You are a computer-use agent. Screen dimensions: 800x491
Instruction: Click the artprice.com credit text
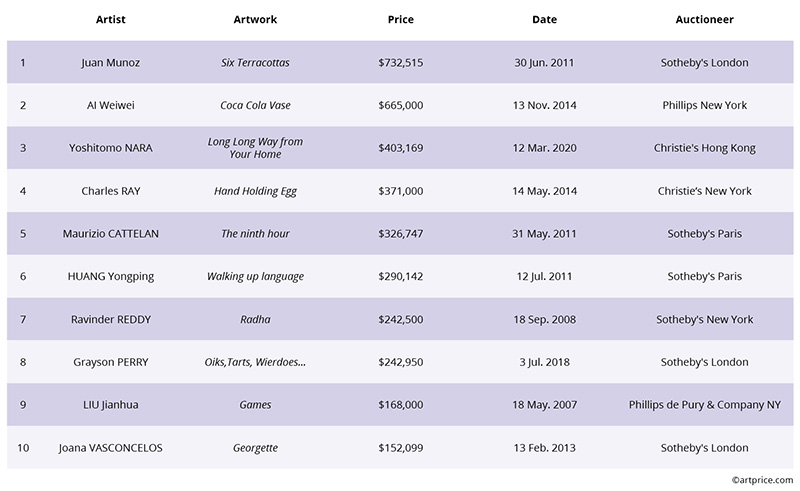pyautogui.click(x=761, y=481)
